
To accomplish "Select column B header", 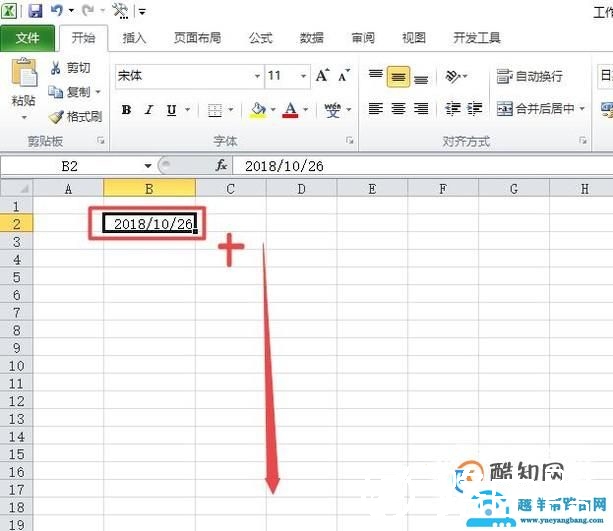I will (149, 189).
